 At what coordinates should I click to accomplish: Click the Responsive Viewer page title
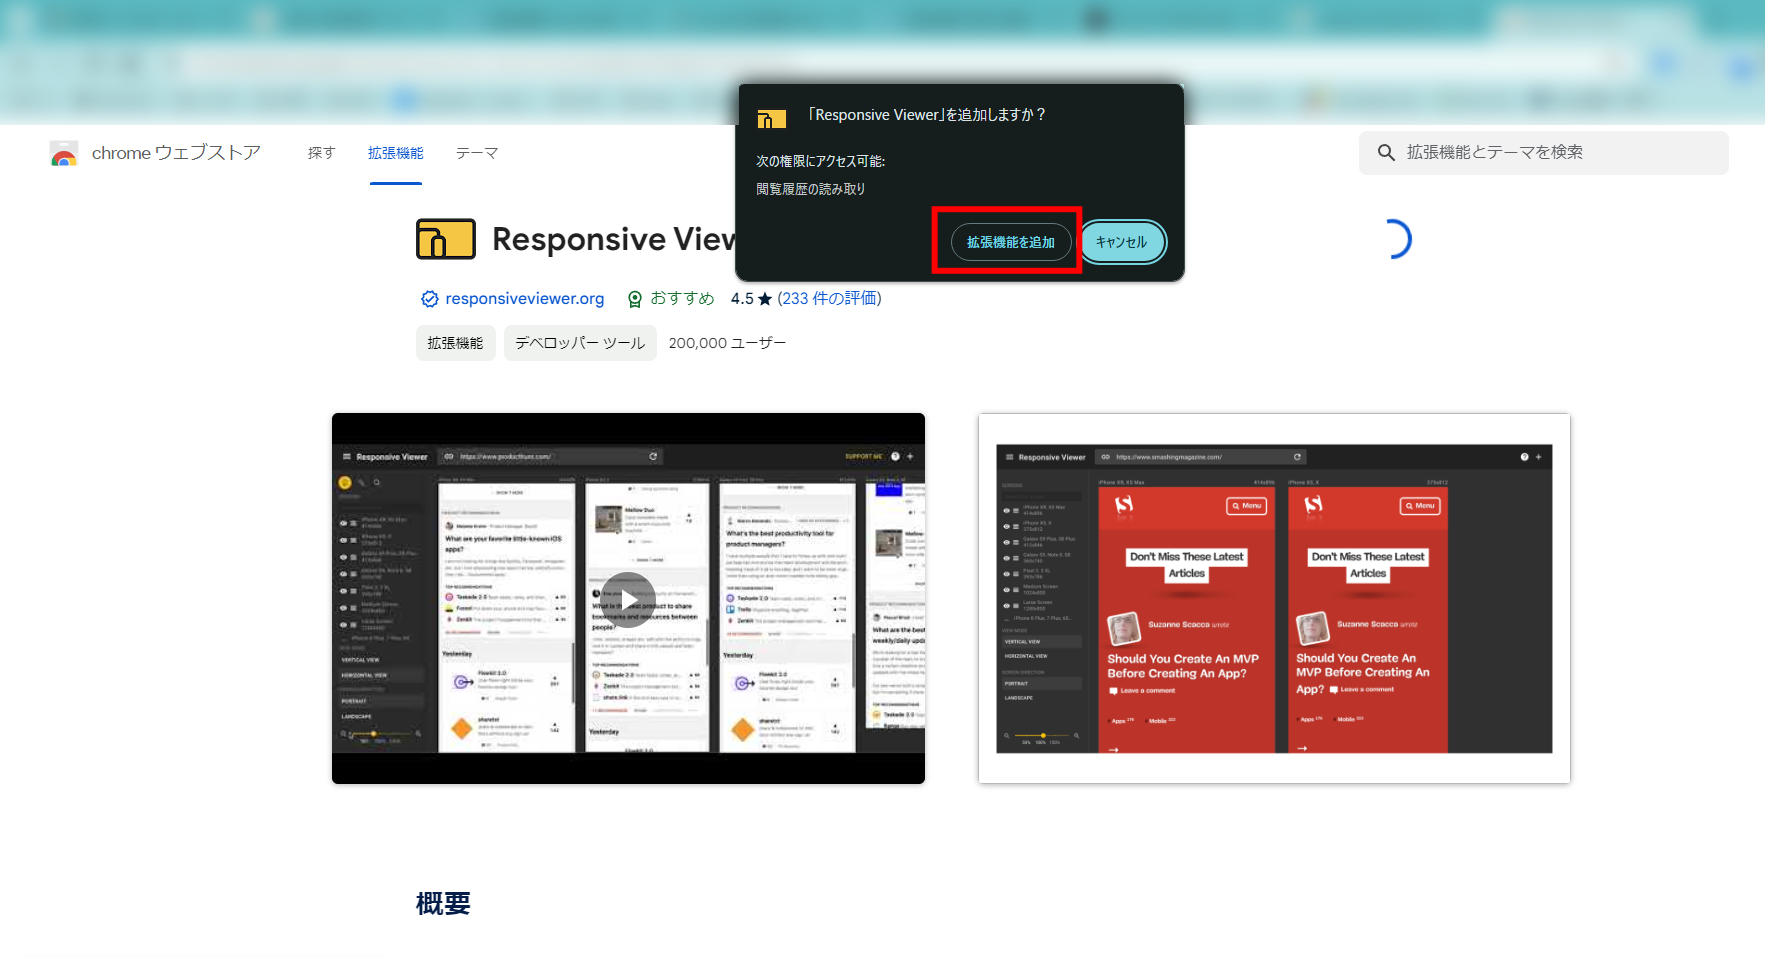[x=614, y=239]
